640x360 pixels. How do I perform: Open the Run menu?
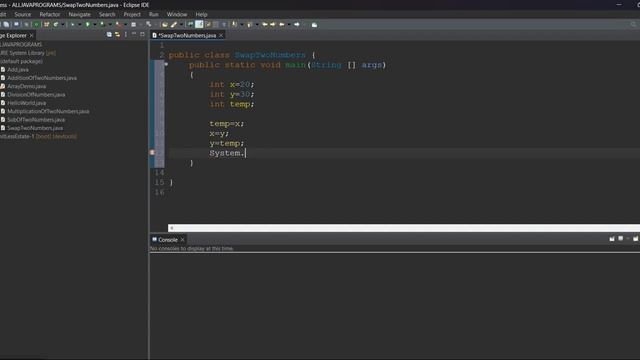[153, 14]
